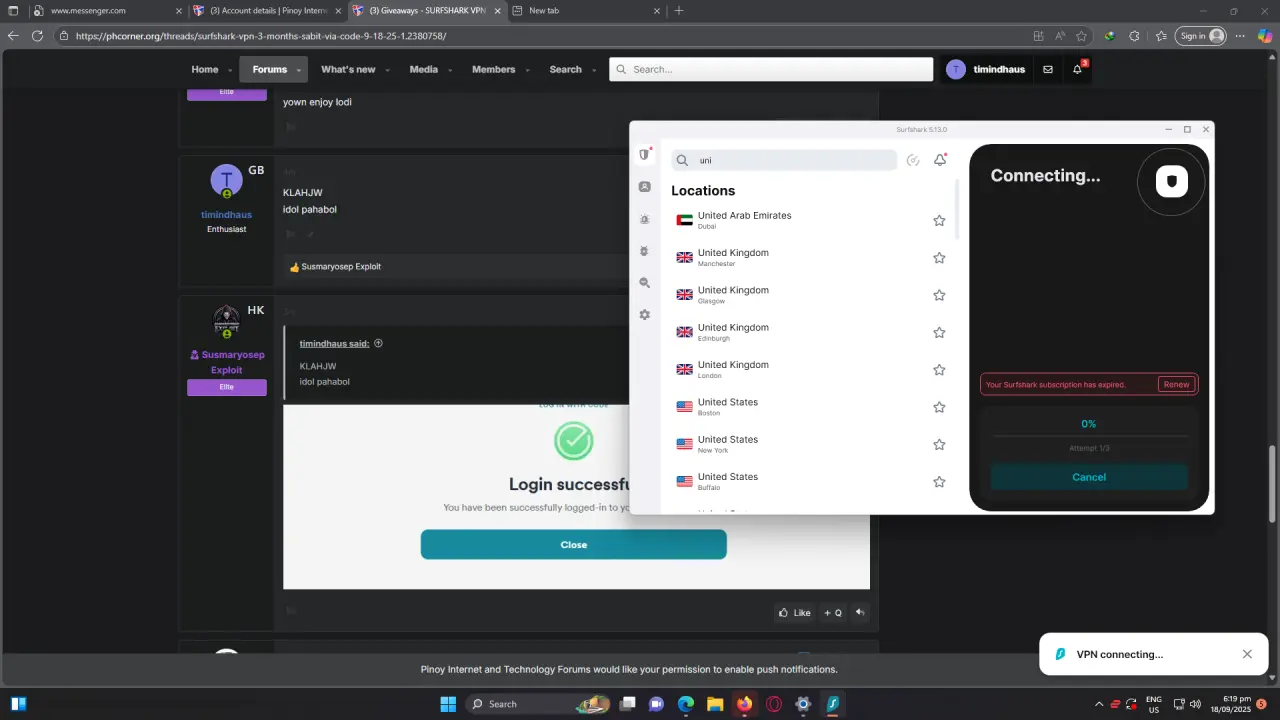Favorite the United States Boston location
Image resolution: width=1280 pixels, height=720 pixels.
(x=939, y=407)
